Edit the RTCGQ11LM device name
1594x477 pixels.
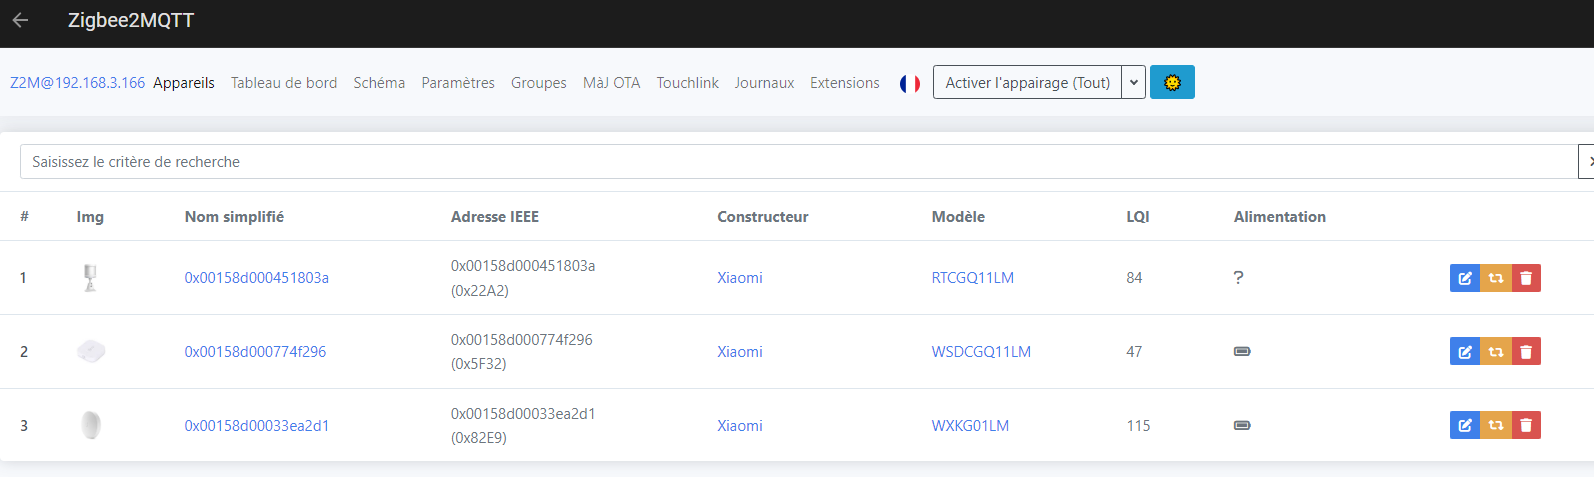tap(1464, 278)
